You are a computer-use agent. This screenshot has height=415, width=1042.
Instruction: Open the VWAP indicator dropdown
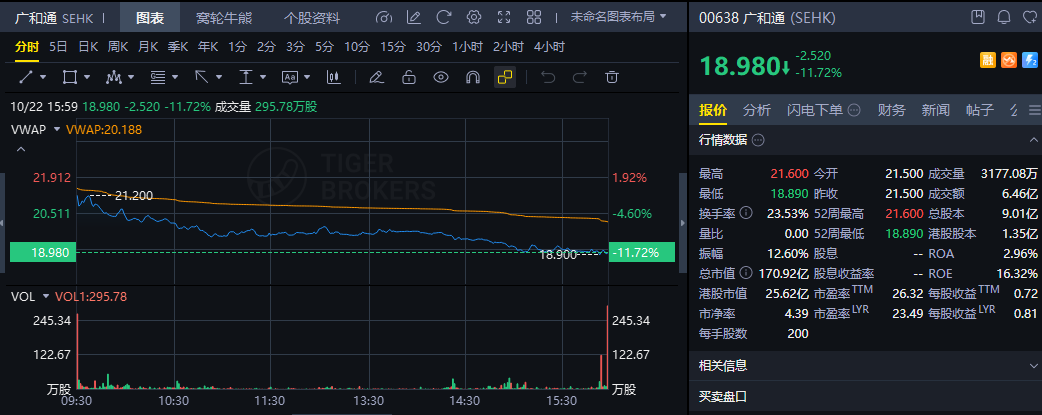coord(56,129)
